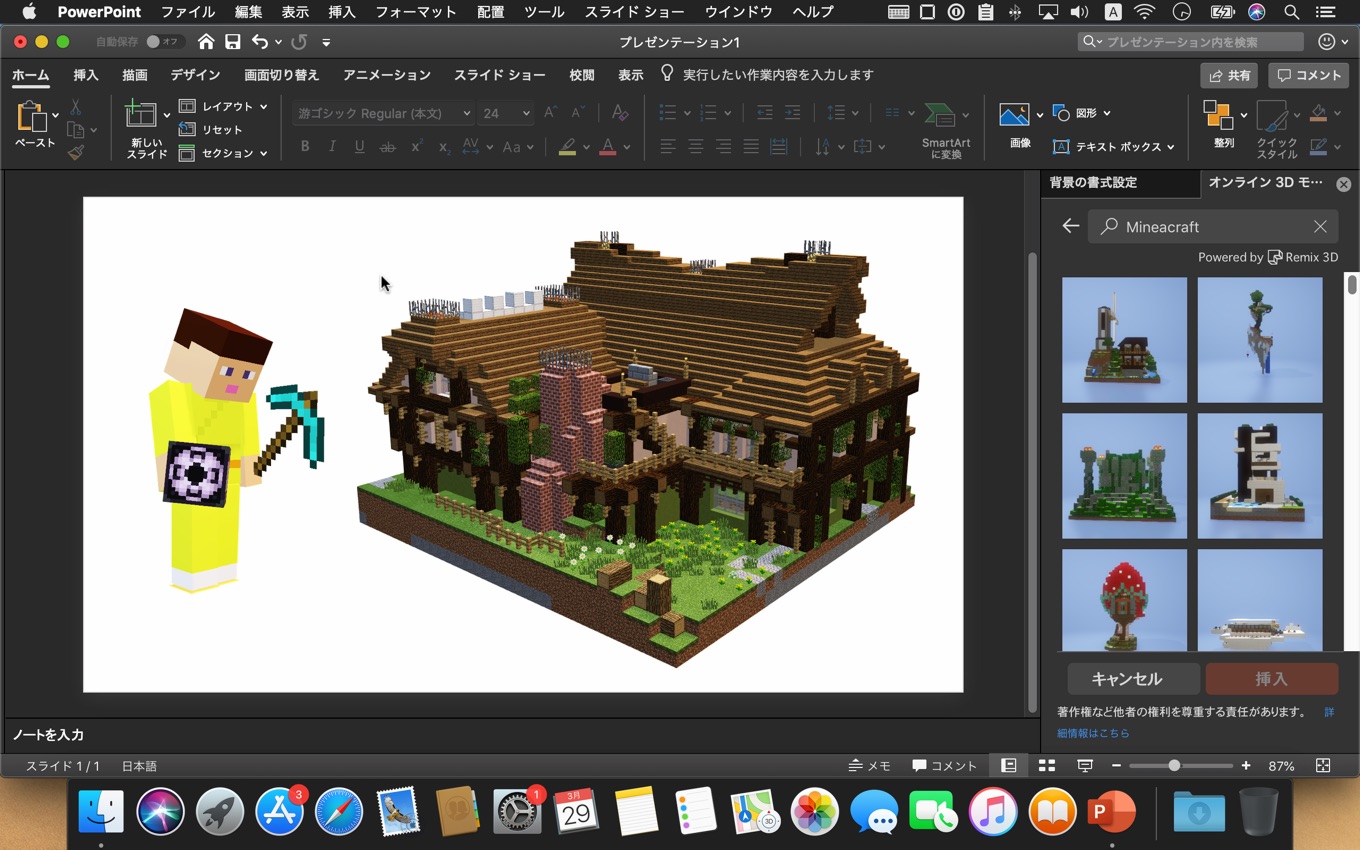Click the text highlight color marker
Image resolution: width=1360 pixels, height=850 pixels.
click(567, 147)
